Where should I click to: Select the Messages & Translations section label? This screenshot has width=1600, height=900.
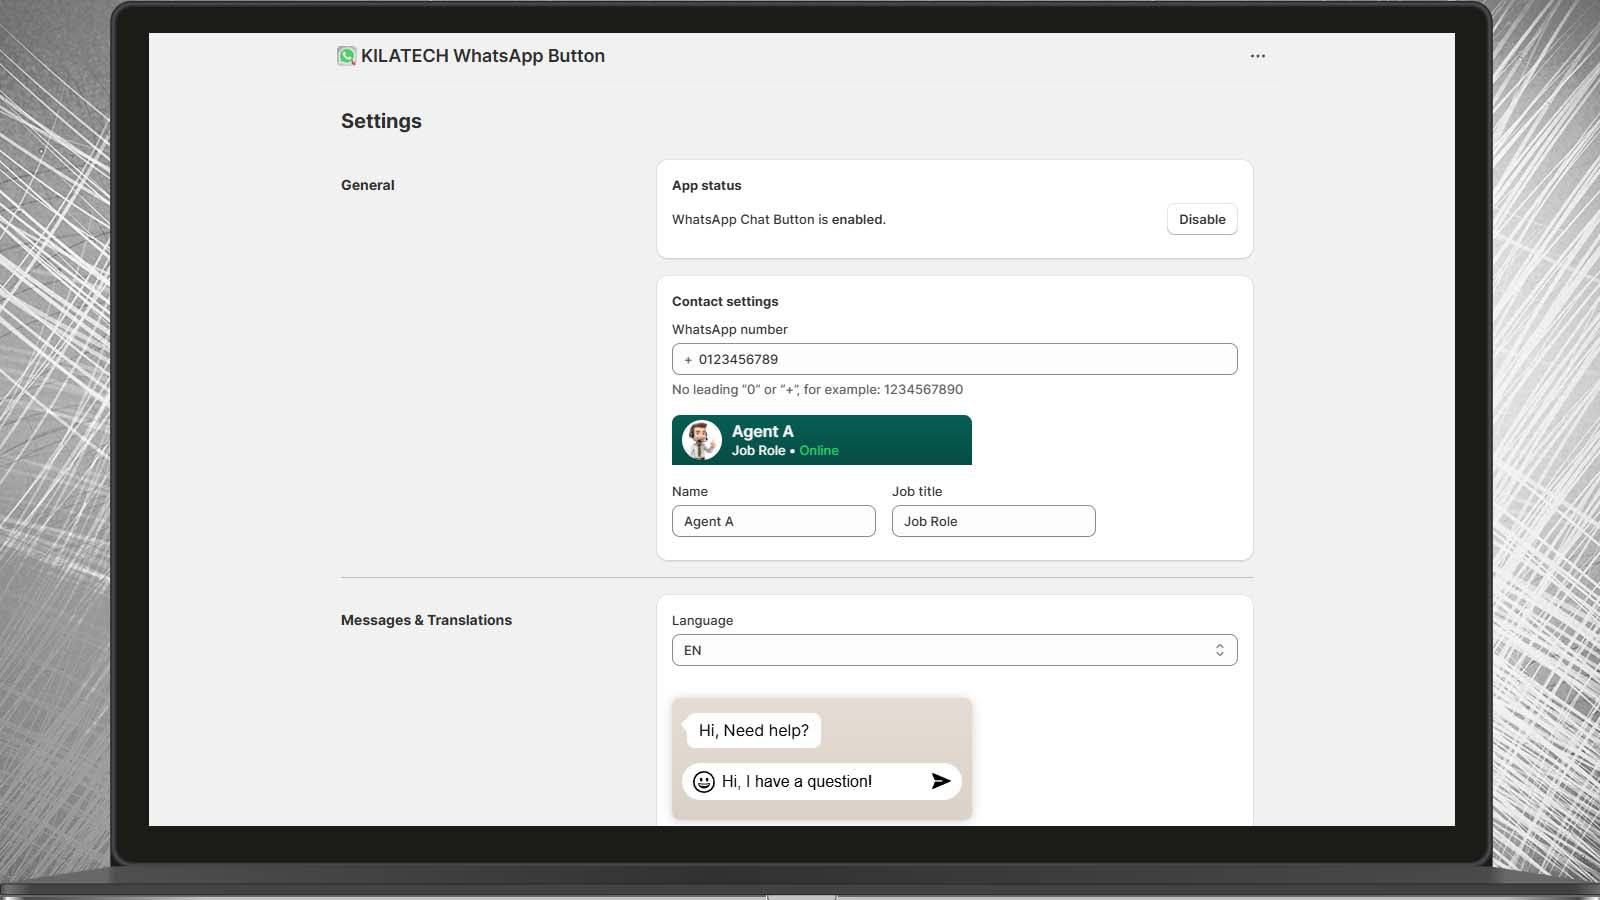click(426, 620)
